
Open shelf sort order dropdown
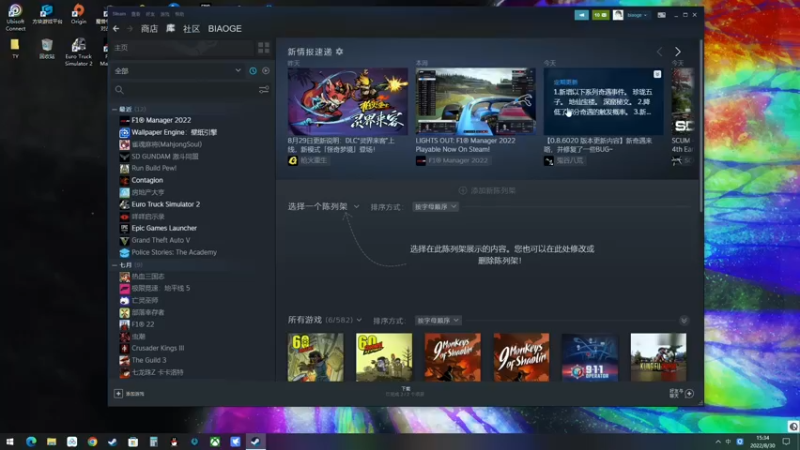click(x=435, y=207)
